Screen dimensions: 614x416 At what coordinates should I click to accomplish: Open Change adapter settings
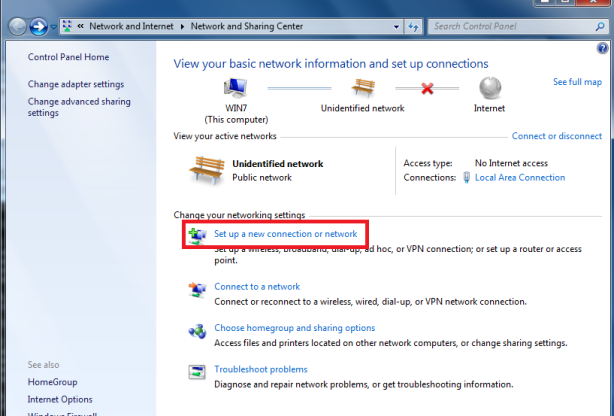click(76, 84)
